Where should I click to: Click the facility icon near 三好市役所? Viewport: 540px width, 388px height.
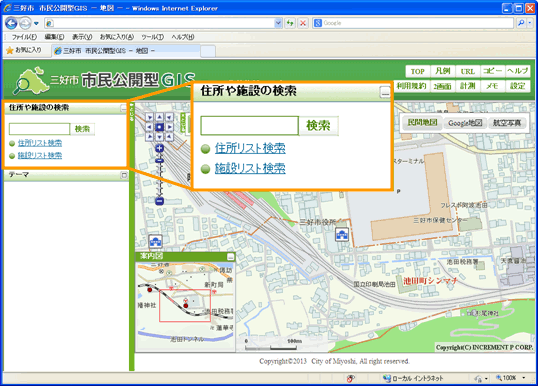[342, 235]
